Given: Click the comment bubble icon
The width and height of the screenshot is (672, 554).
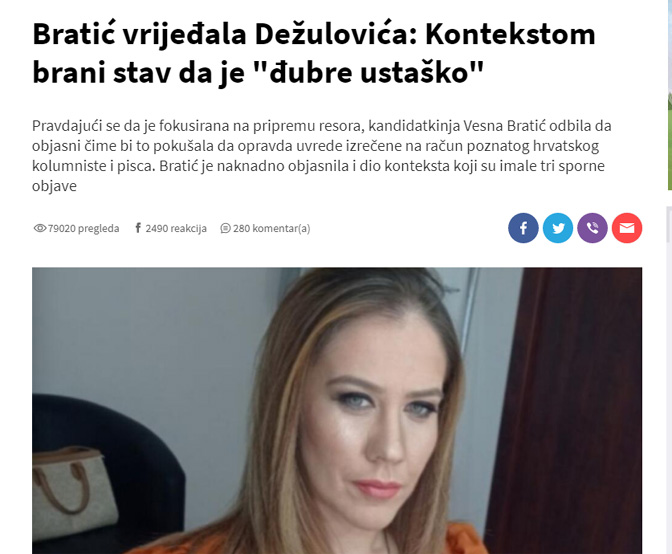Looking at the screenshot, I should (x=225, y=228).
